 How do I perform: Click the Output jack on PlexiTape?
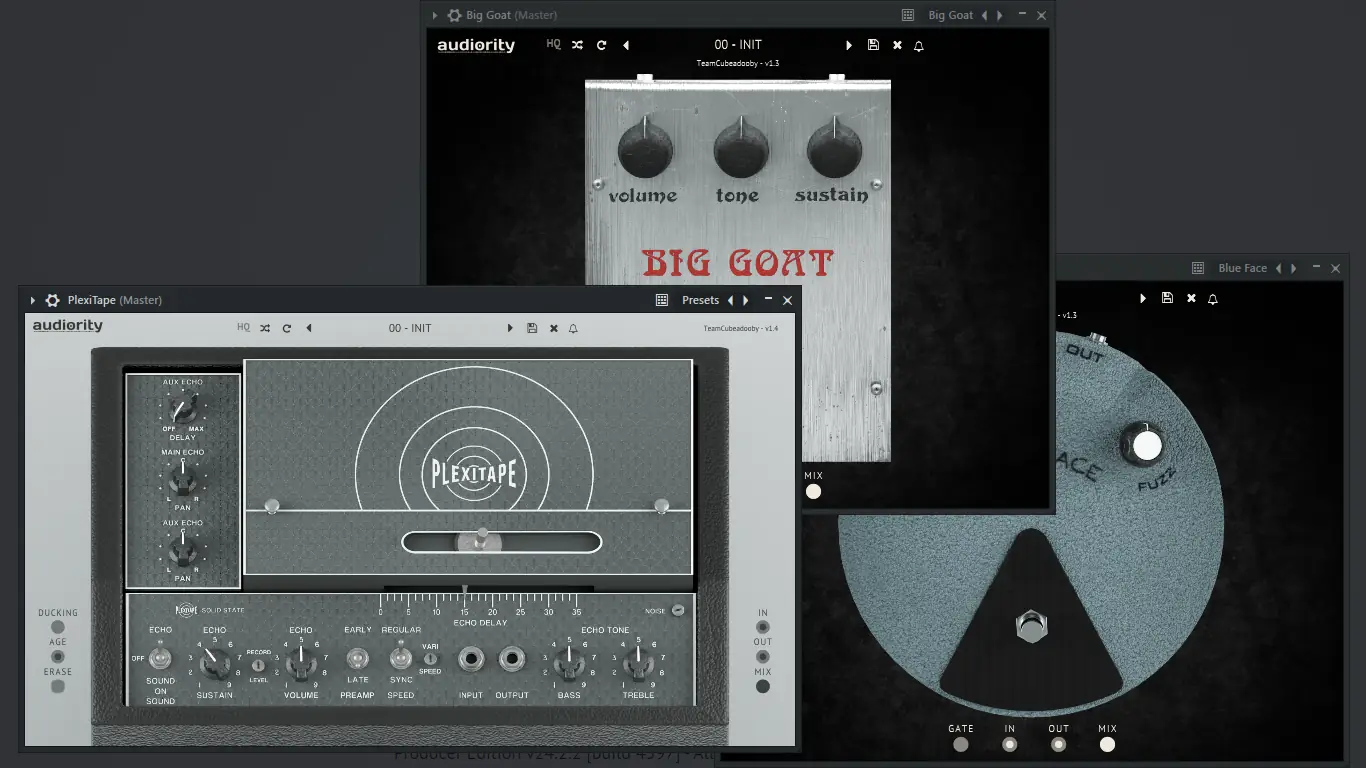click(512, 658)
